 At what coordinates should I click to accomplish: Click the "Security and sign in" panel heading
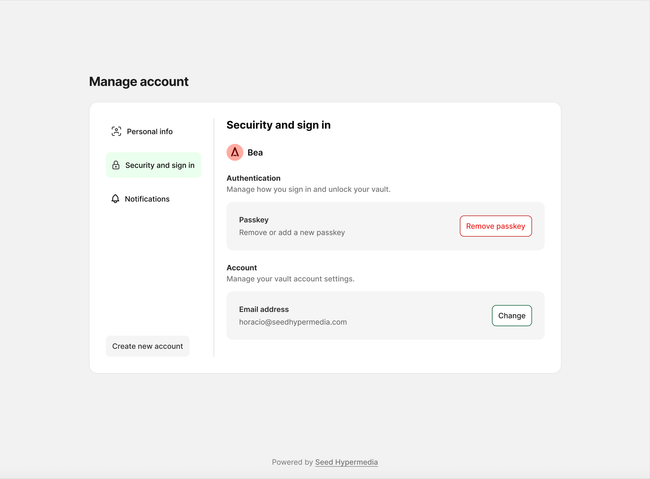point(278,125)
